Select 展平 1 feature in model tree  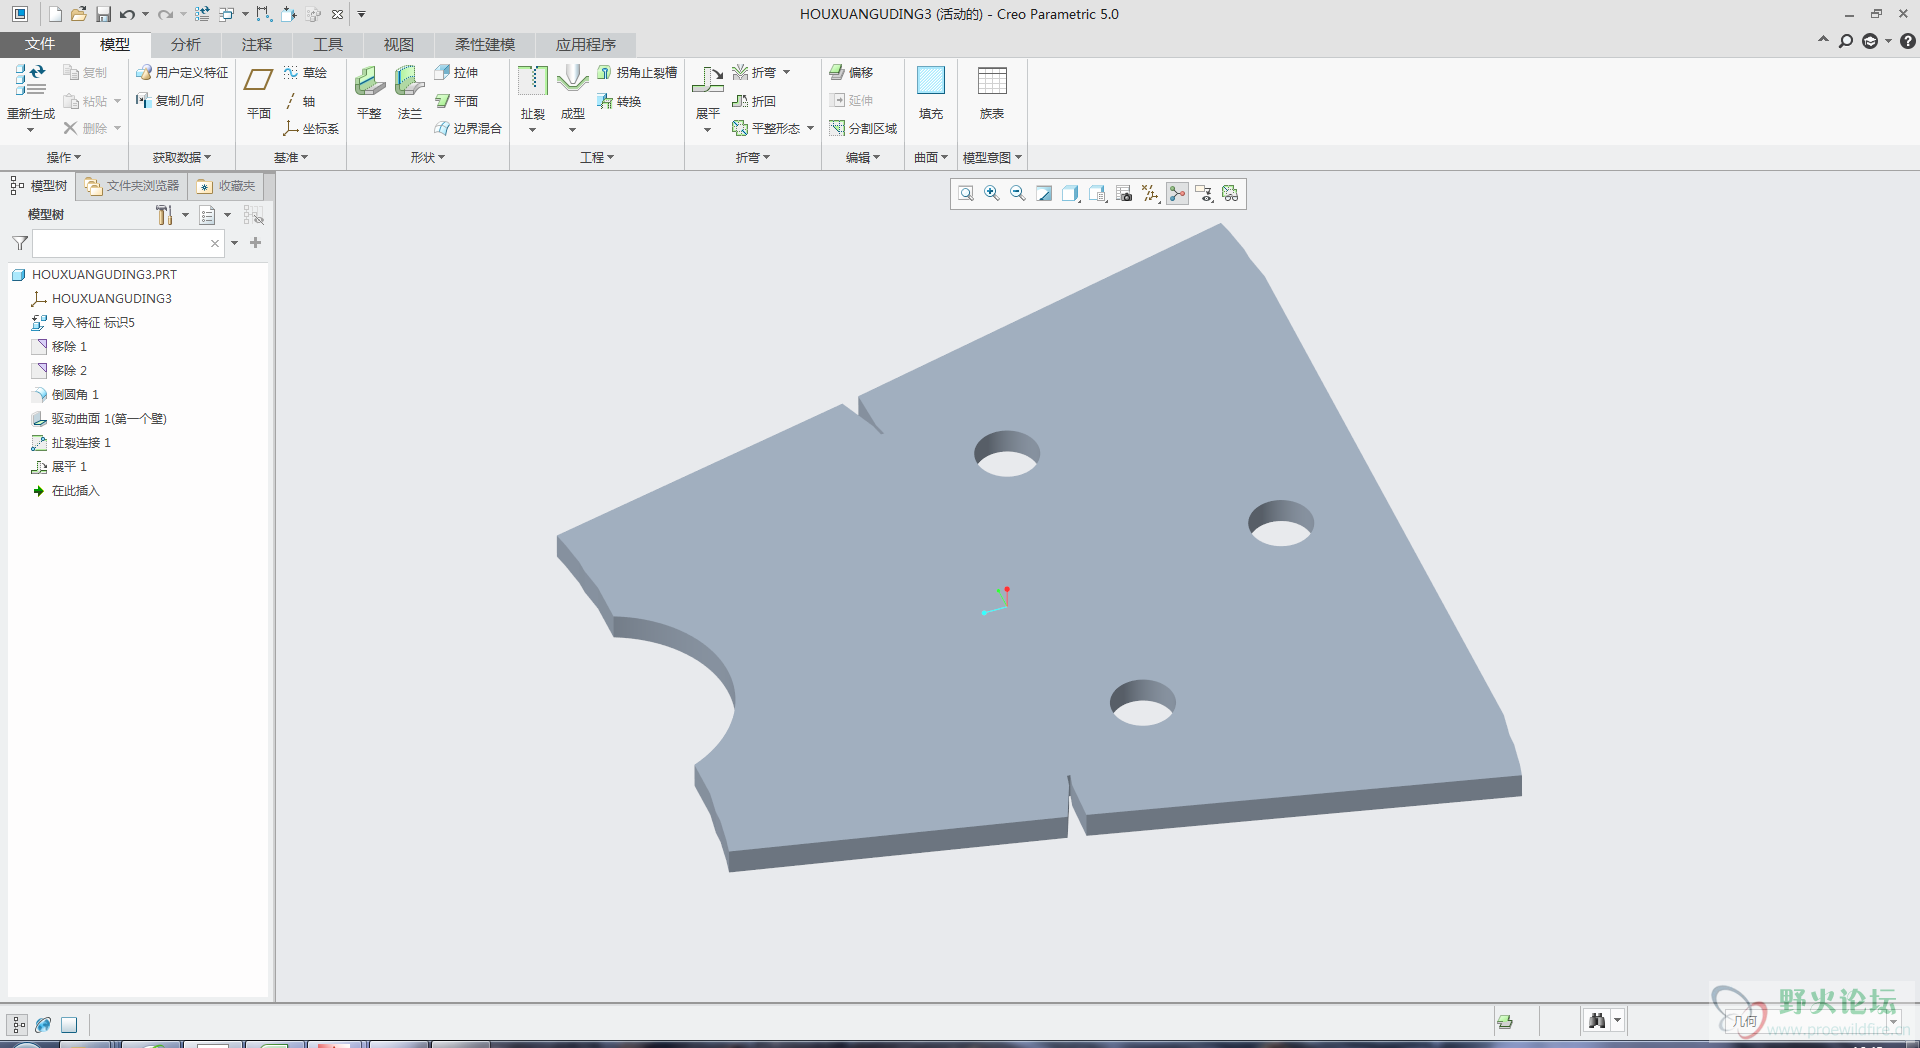(x=69, y=466)
